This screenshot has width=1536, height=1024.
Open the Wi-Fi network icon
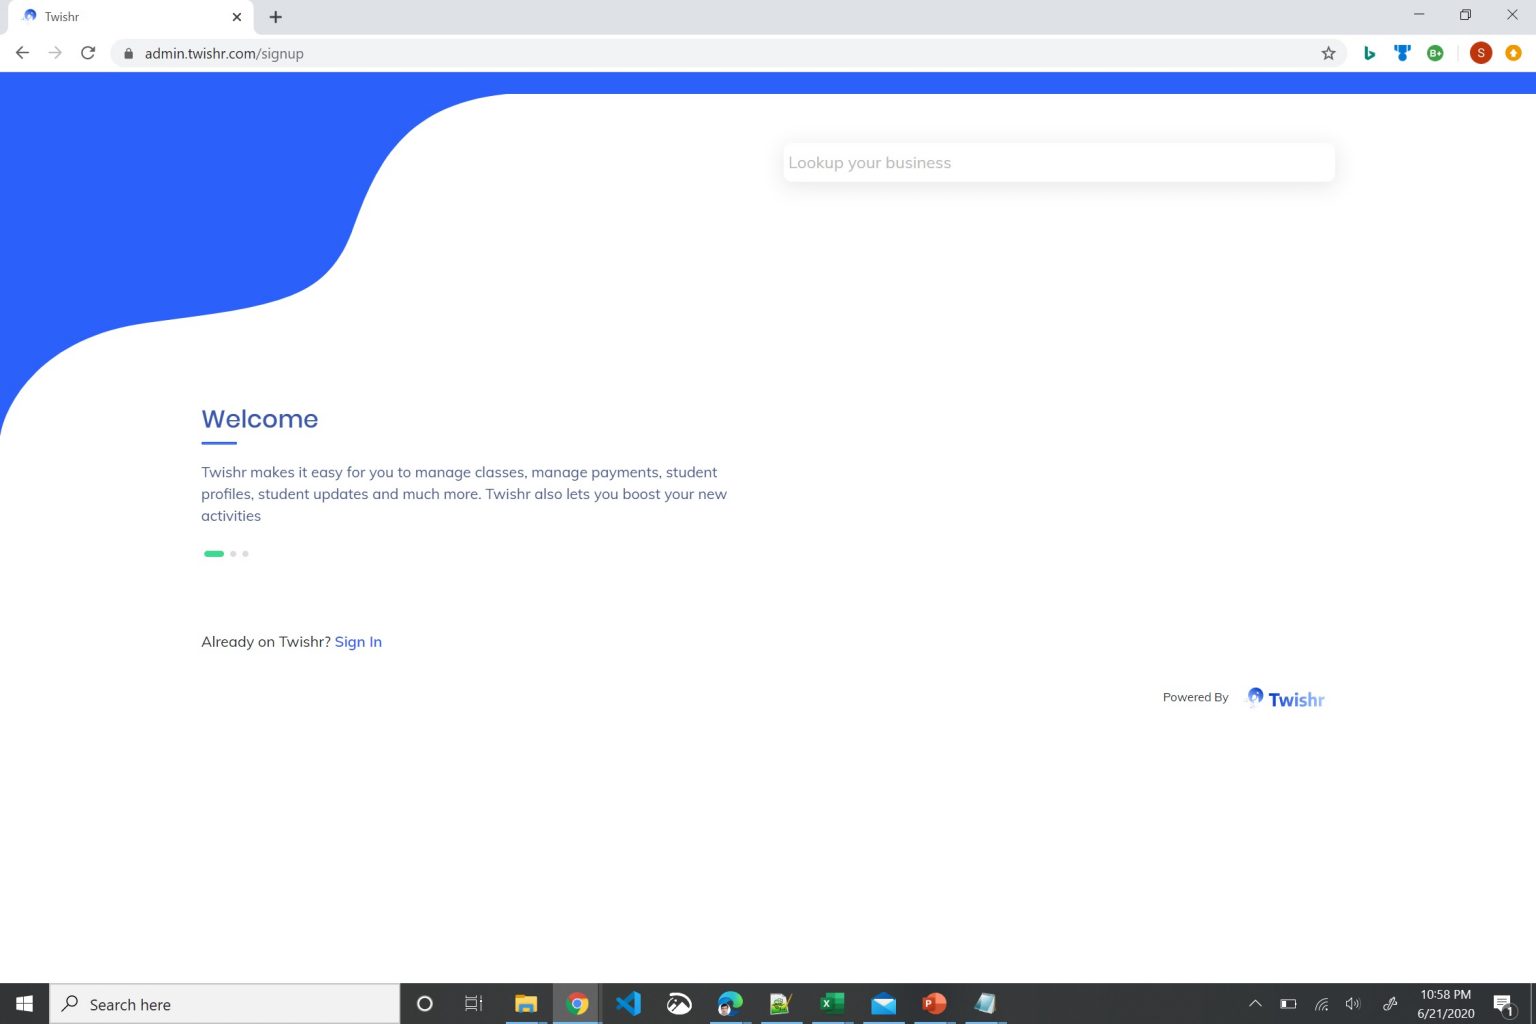point(1321,1004)
